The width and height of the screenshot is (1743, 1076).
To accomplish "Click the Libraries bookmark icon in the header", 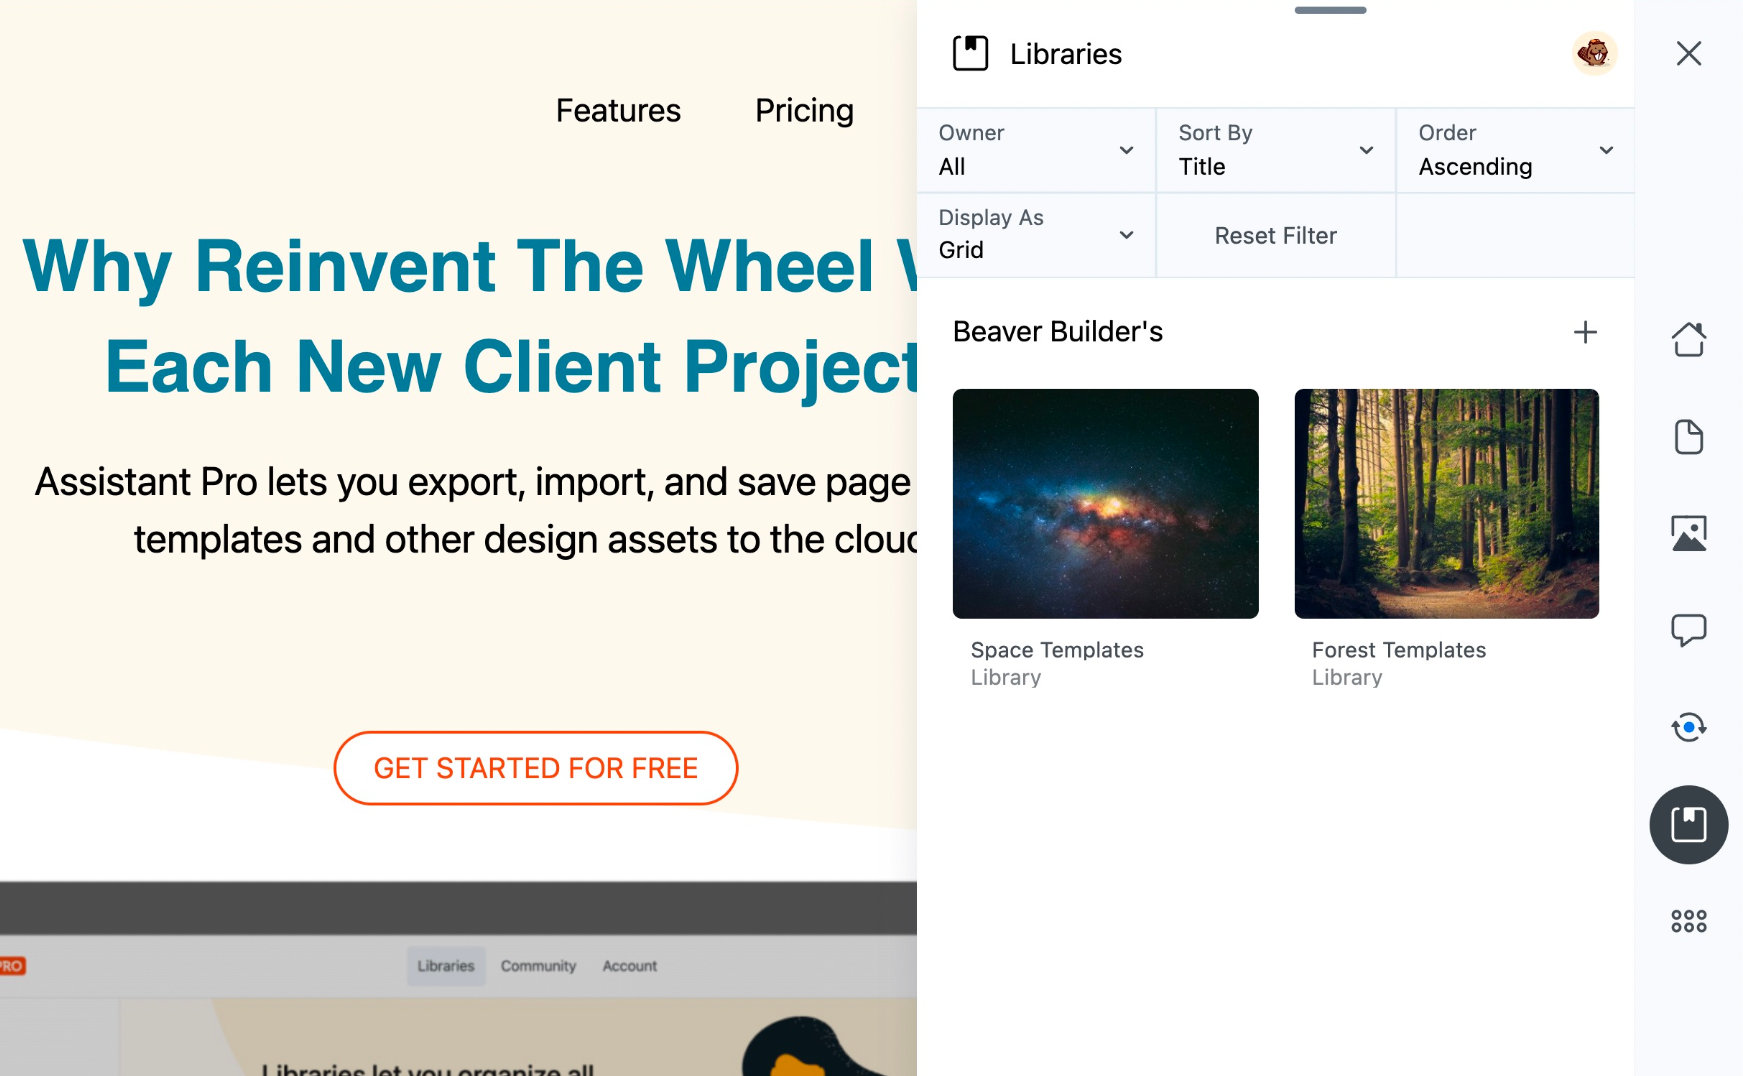I will pos(971,53).
